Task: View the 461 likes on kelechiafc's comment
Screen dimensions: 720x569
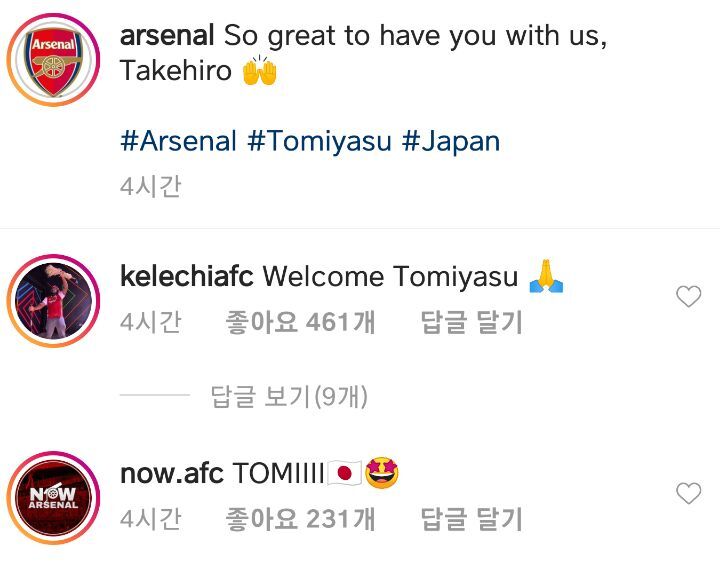Action: (301, 323)
